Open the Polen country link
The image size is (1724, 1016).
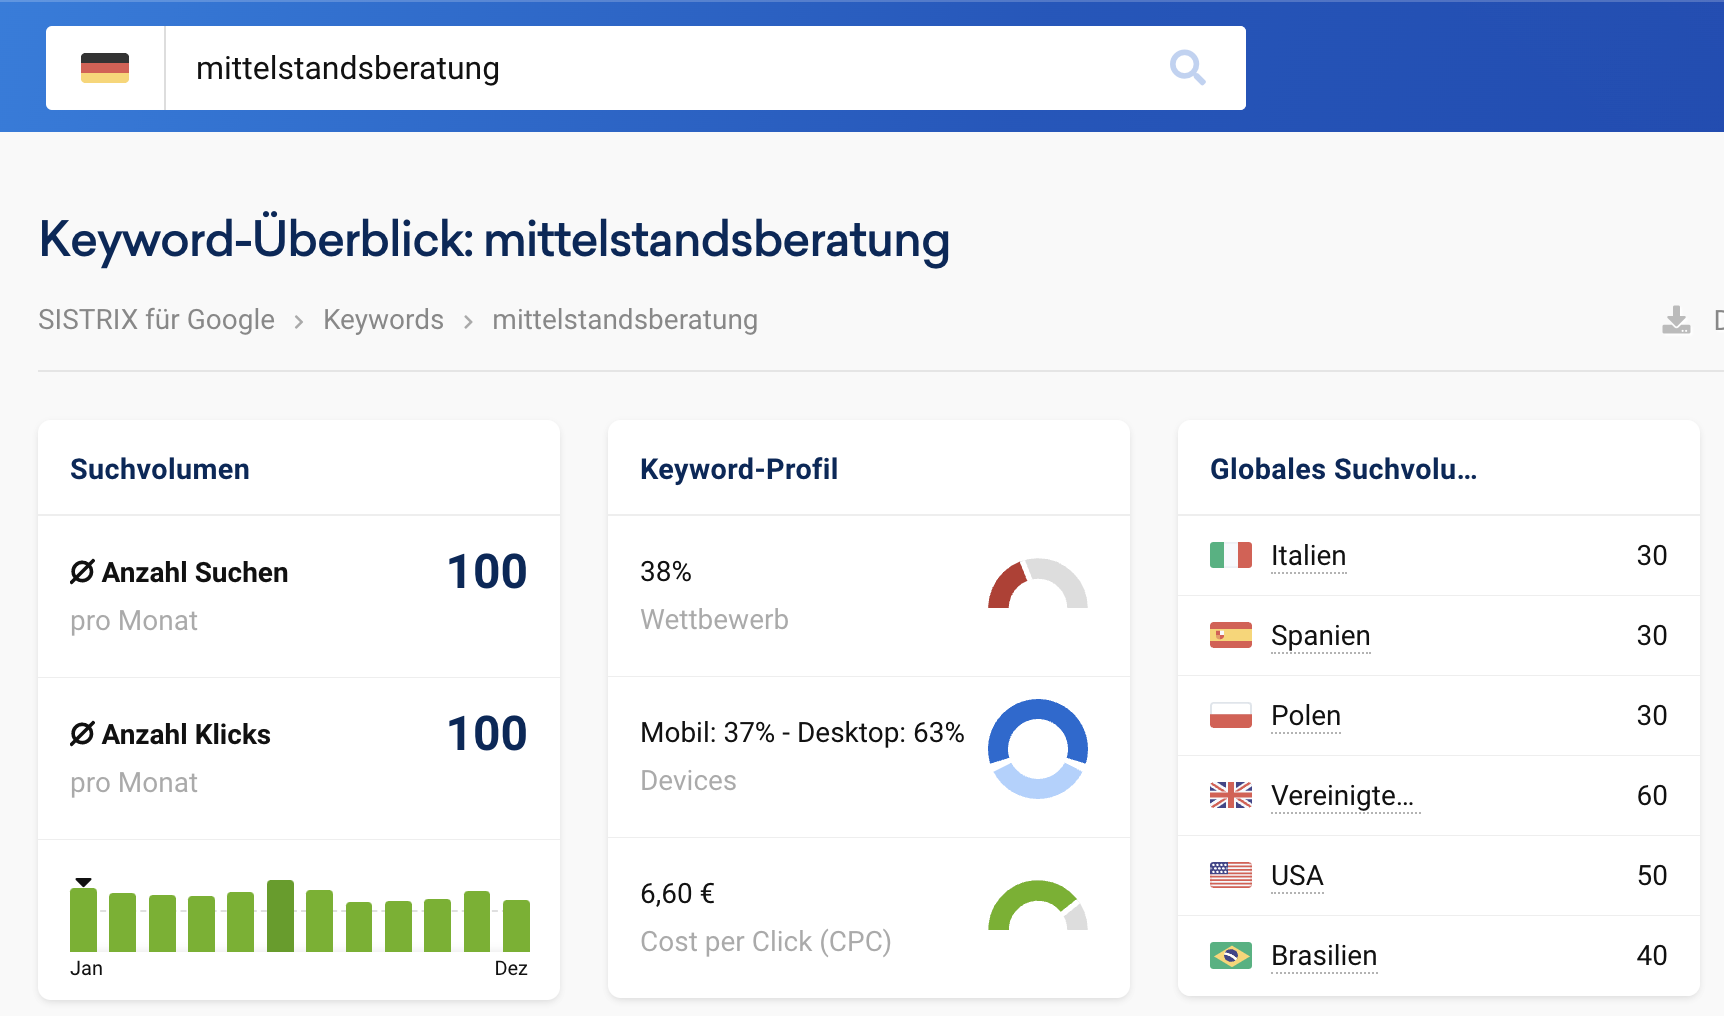tap(1305, 716)
